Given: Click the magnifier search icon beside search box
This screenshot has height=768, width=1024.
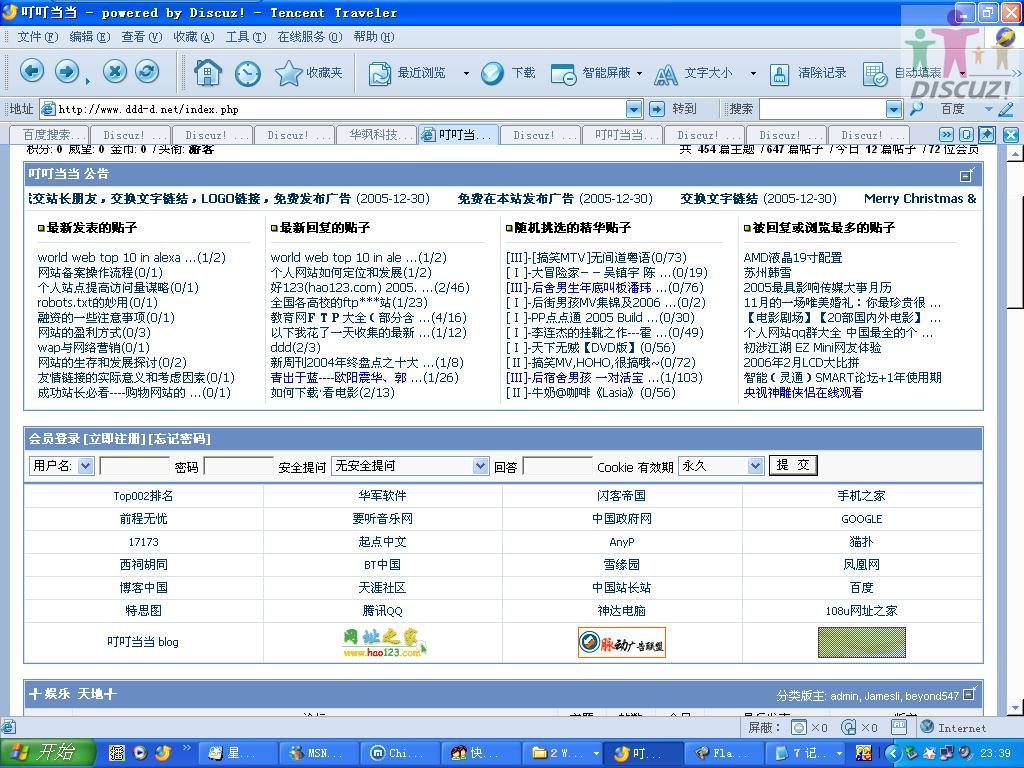Looking at the screenshot, I should pos(917,109).
